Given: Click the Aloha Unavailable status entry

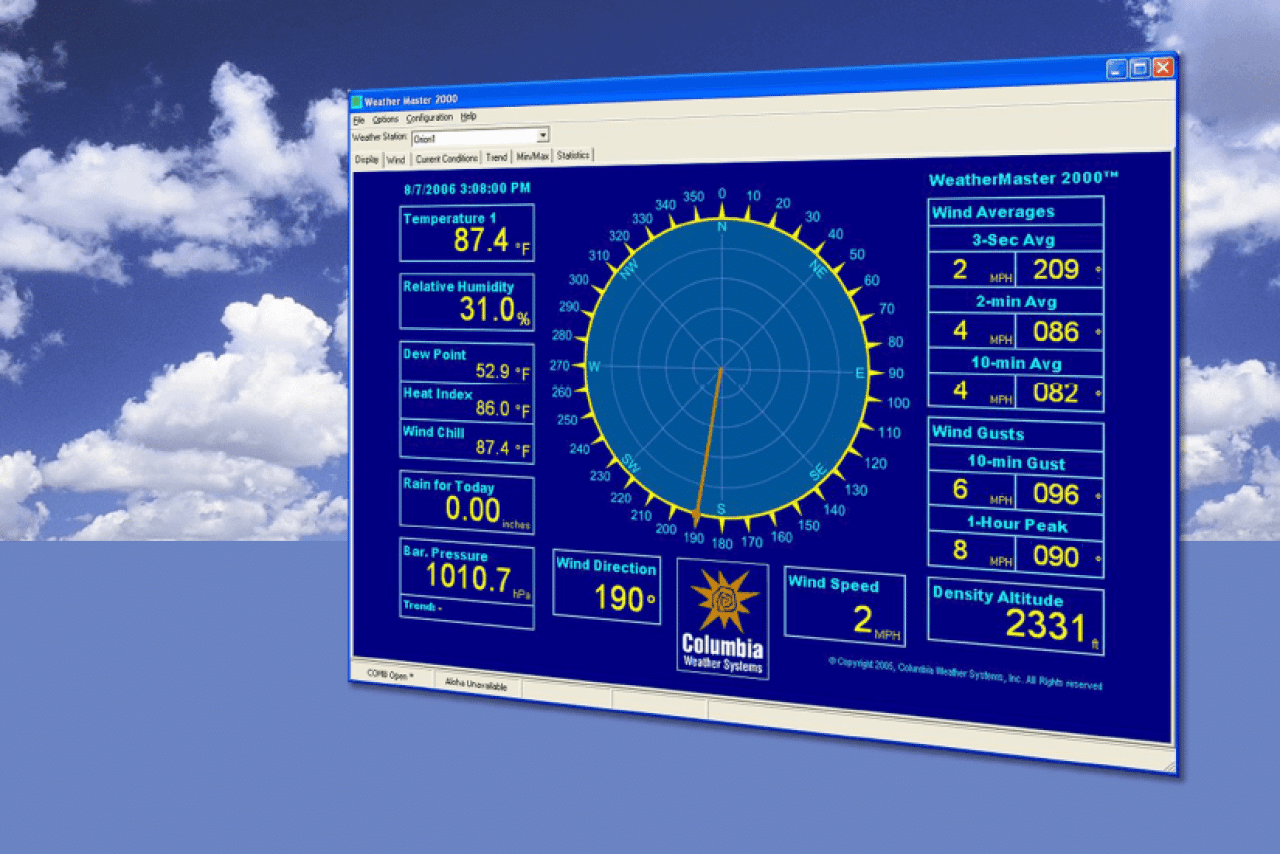Looking at the screenshot, I should point(476,686).
